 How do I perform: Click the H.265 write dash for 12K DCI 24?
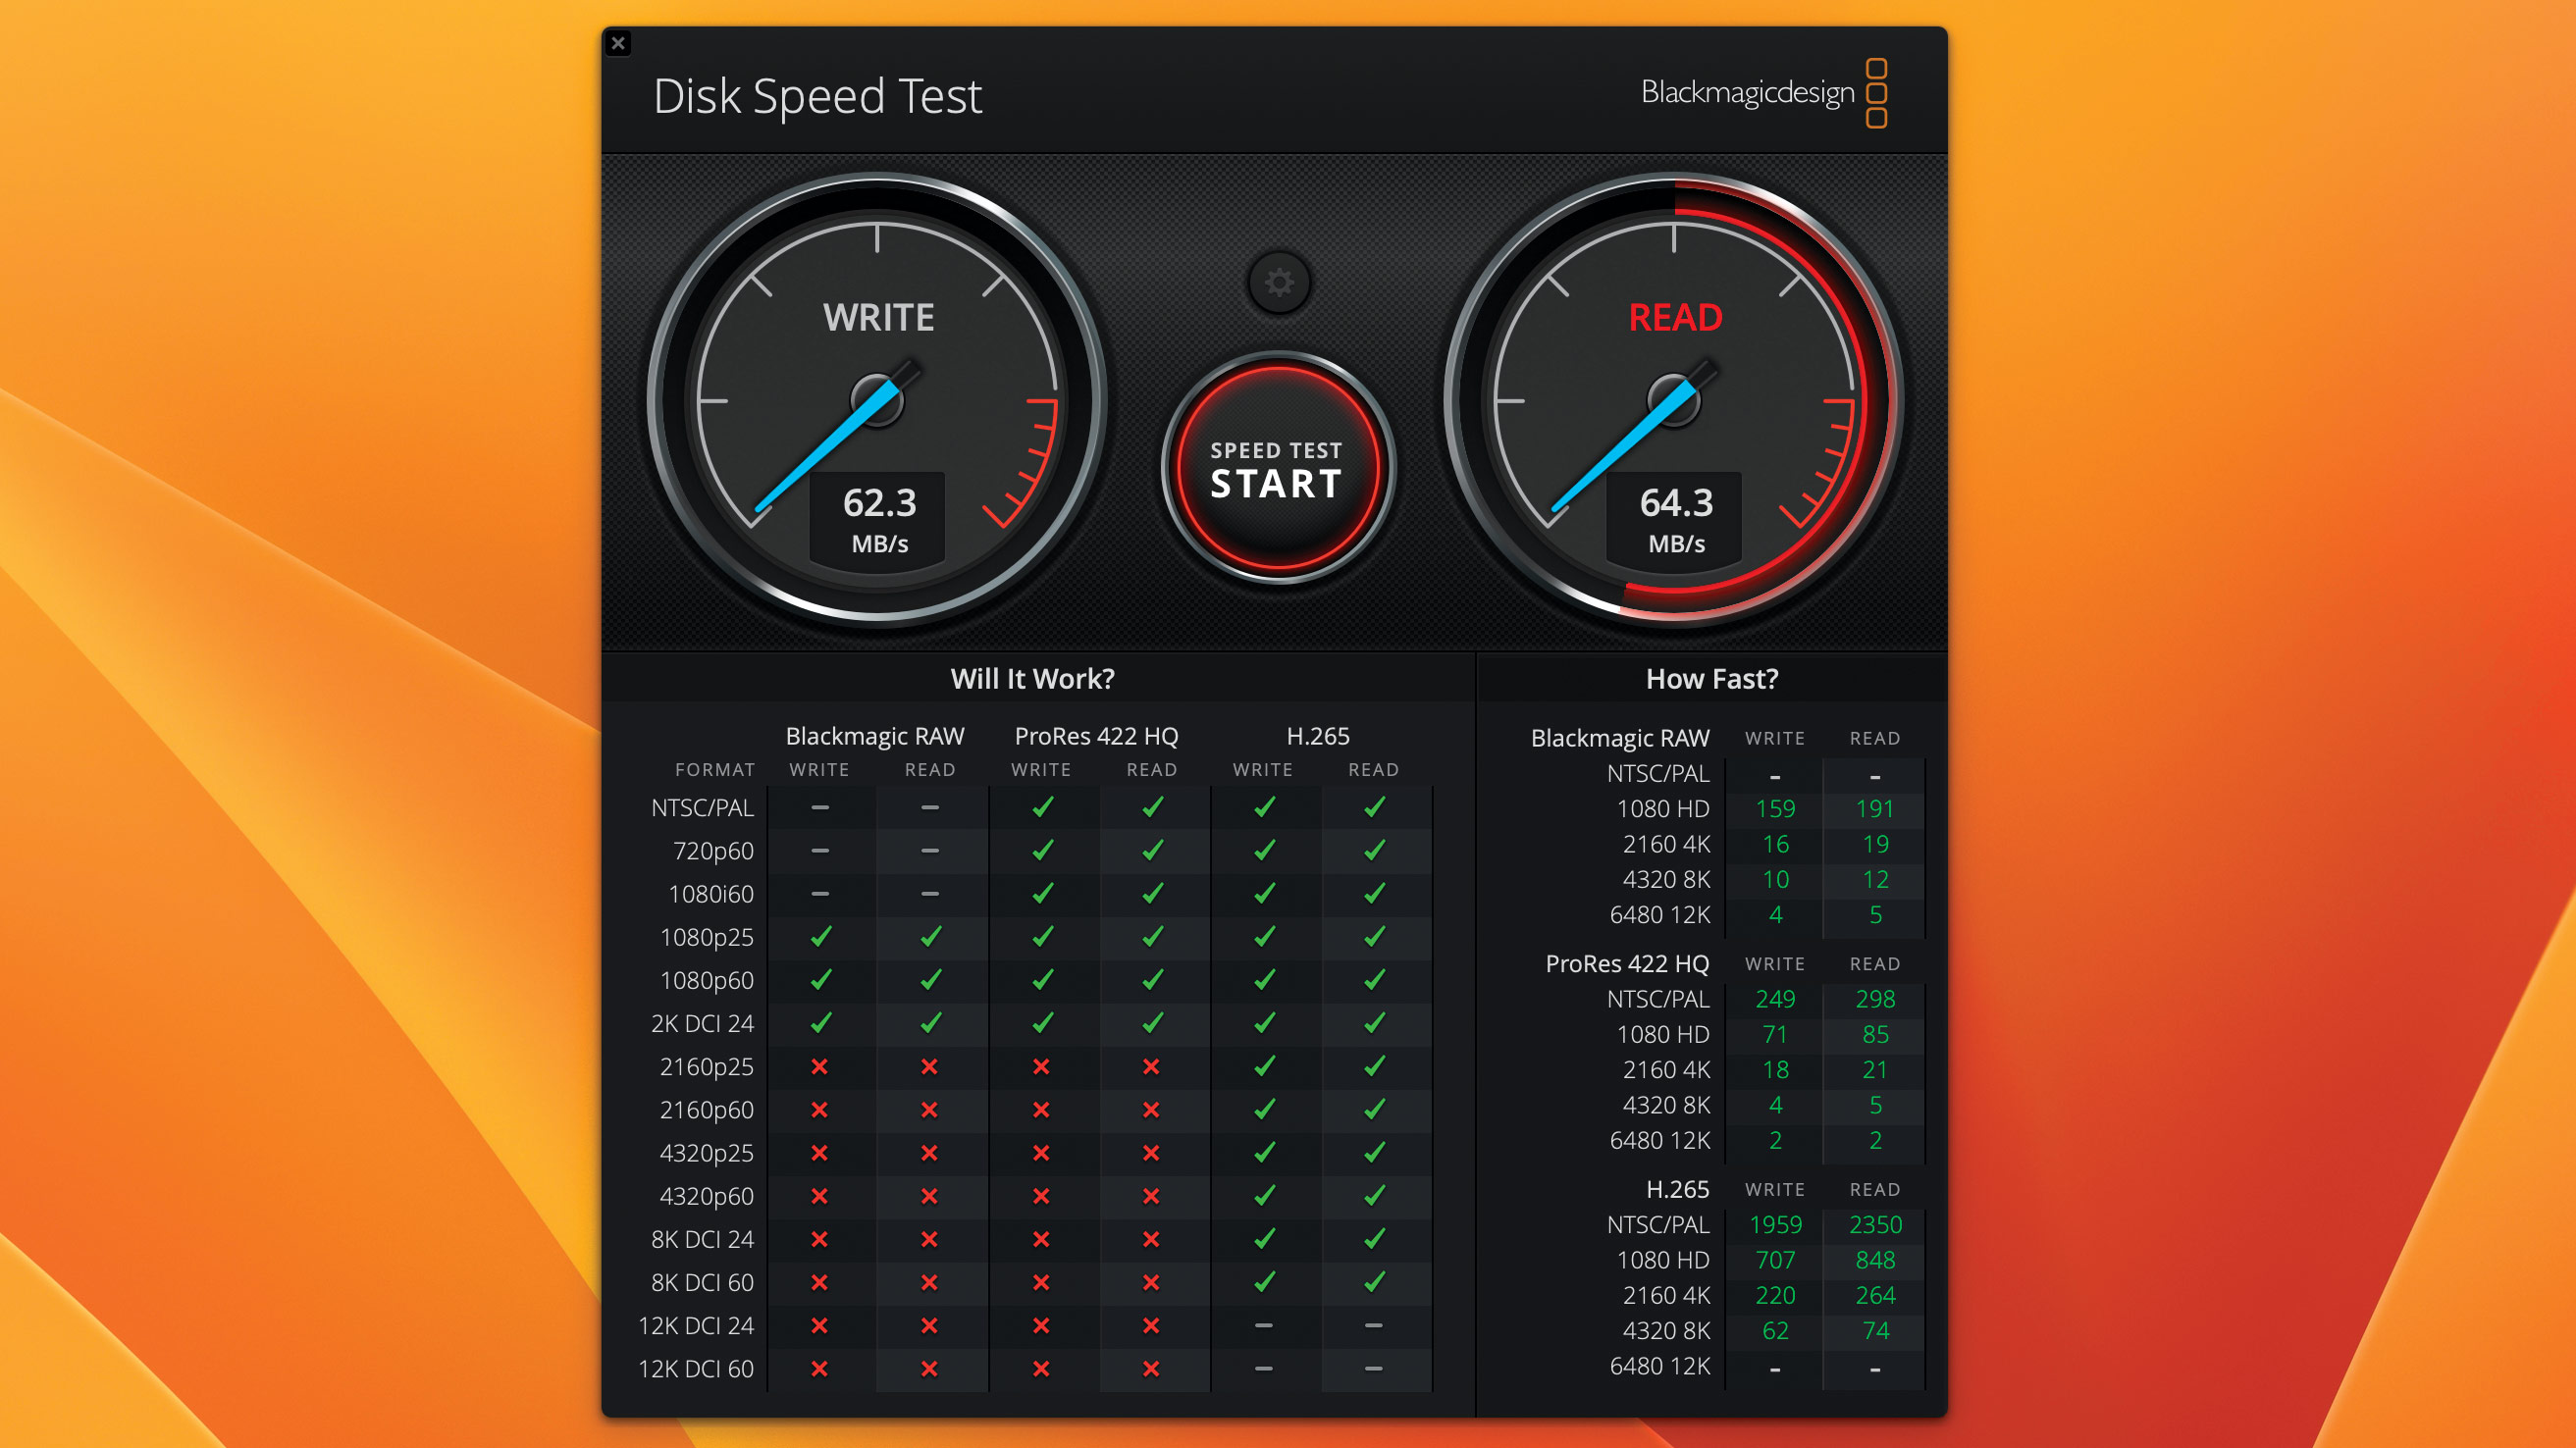coord(1264,1326)
